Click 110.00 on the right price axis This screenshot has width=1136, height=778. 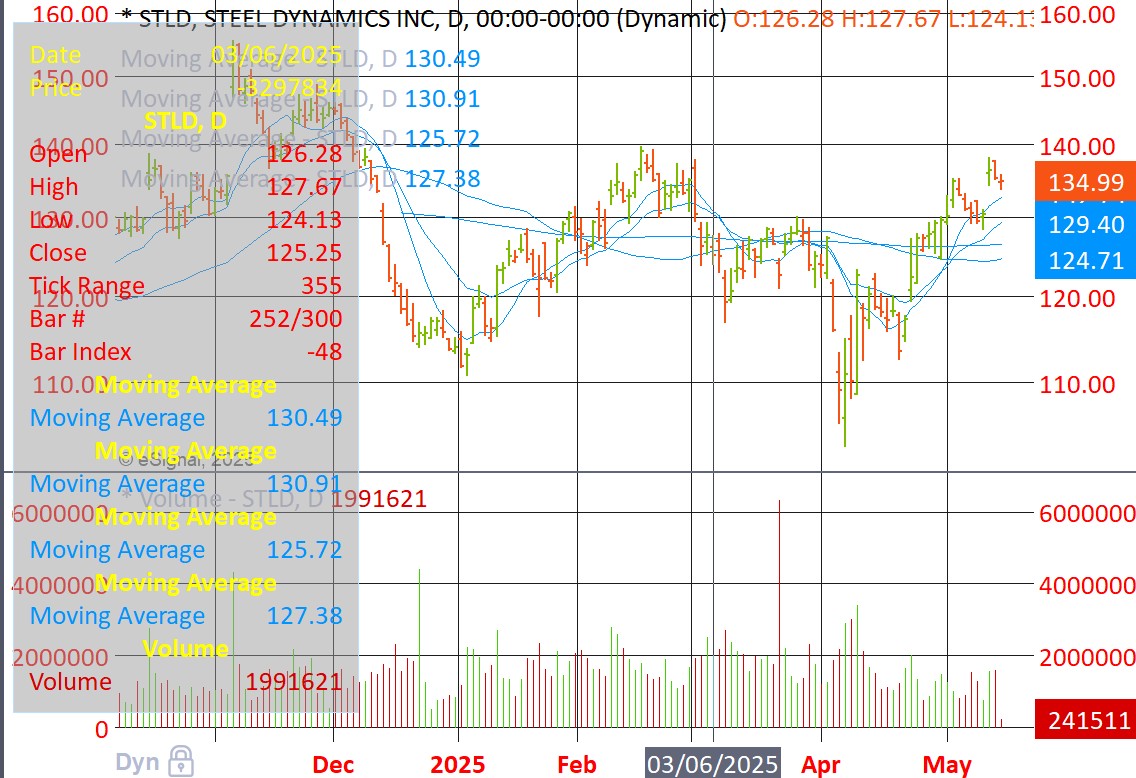(x=1077, y=385)
